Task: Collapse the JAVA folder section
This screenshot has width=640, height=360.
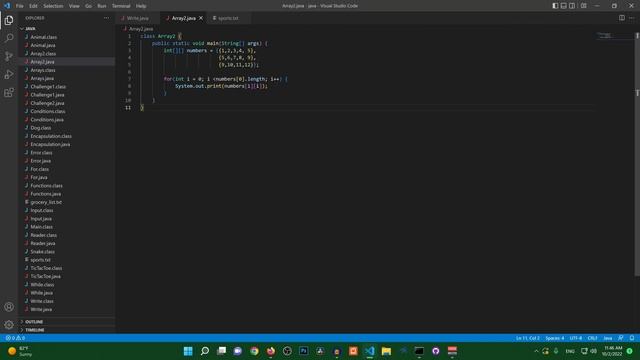Action: pos(67,29)
